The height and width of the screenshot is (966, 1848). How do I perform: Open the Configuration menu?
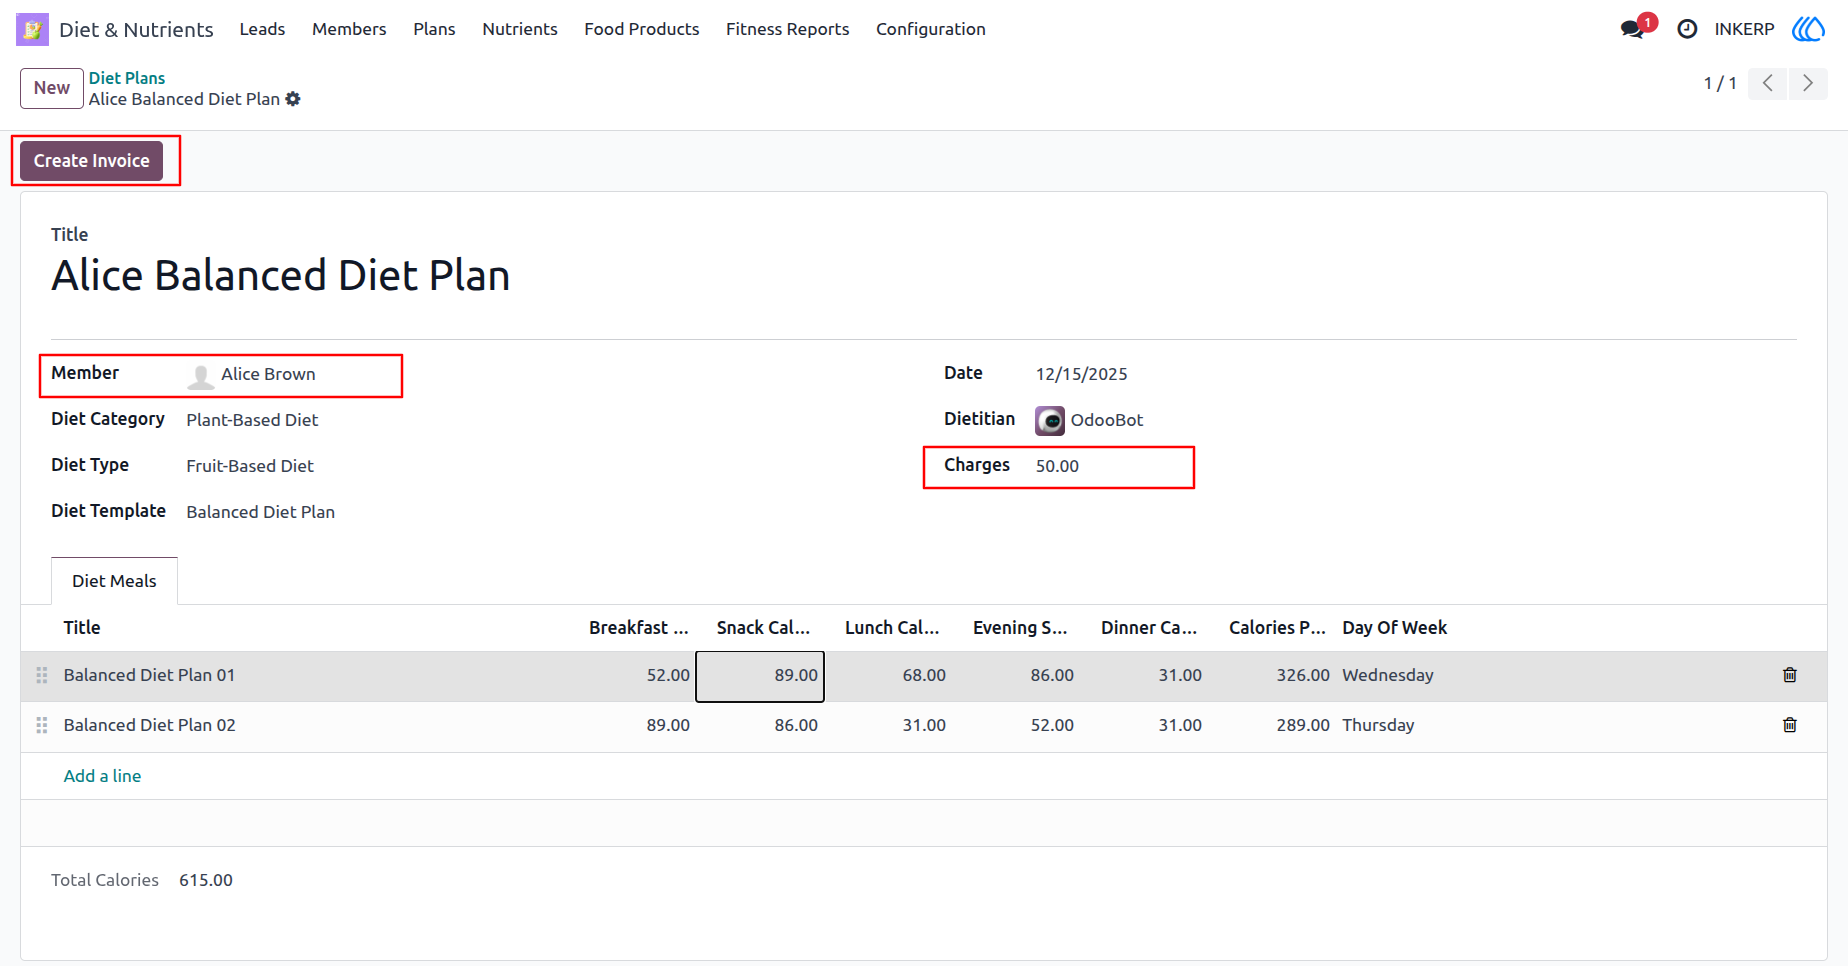tap(931, 29)
